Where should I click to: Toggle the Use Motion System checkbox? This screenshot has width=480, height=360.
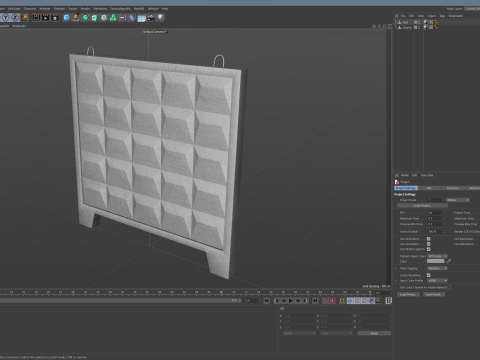point(429,249)
